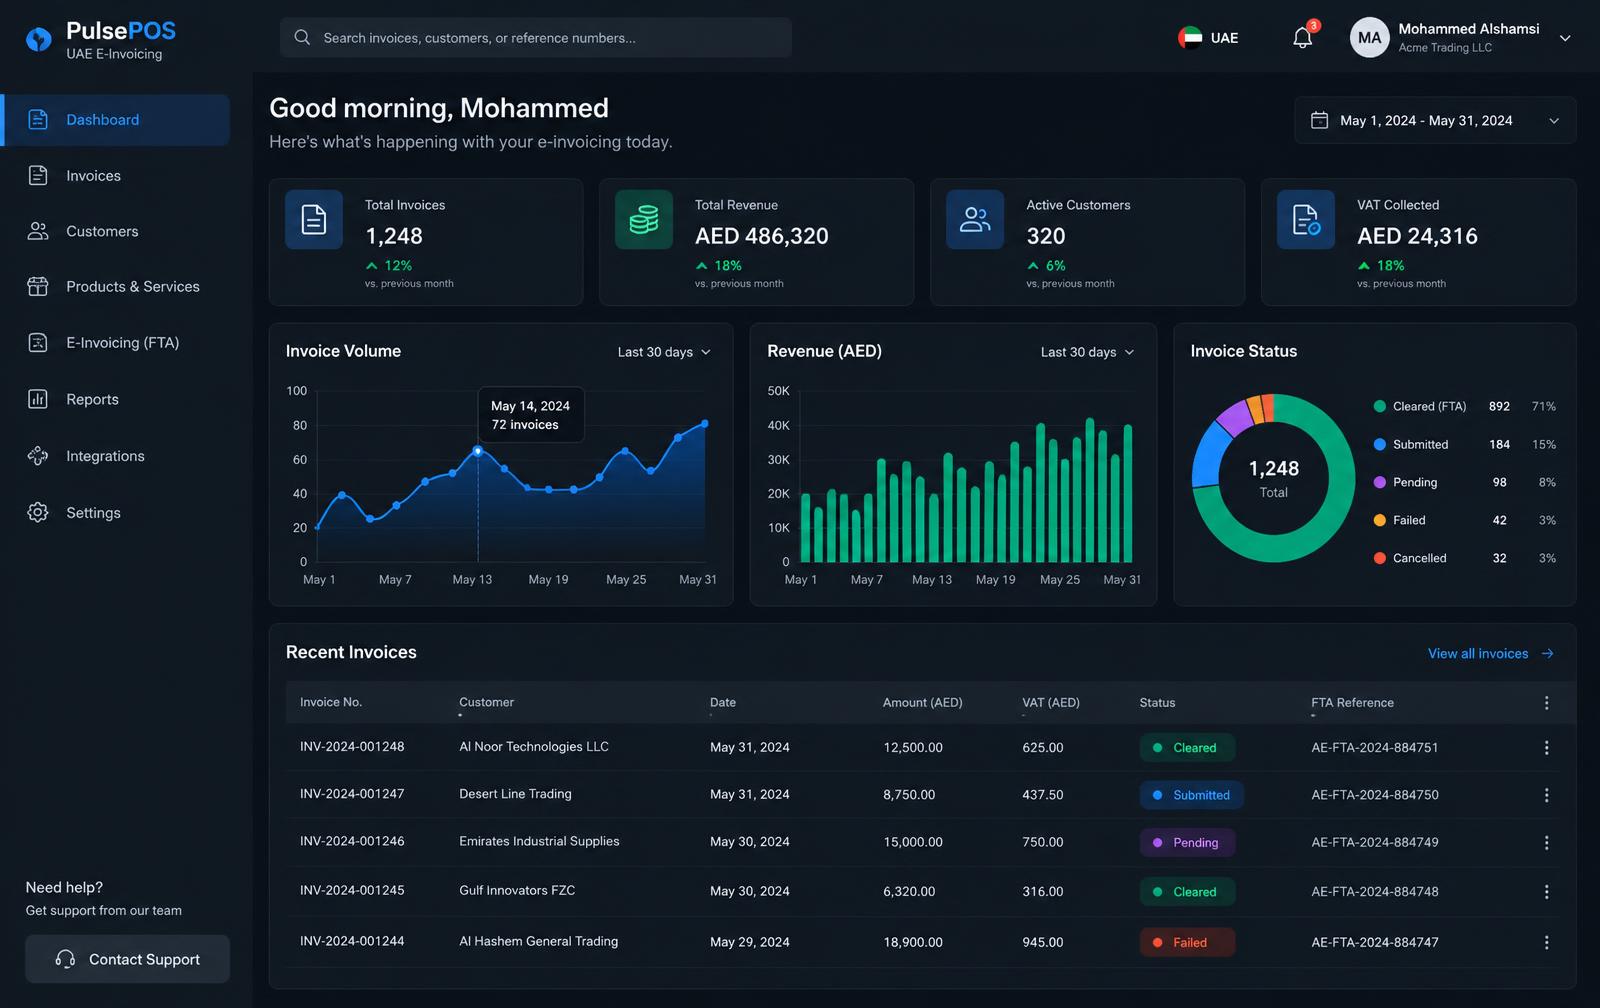
Task: Open row menu for INV-2024-001248
Action: pos(1546,748)
